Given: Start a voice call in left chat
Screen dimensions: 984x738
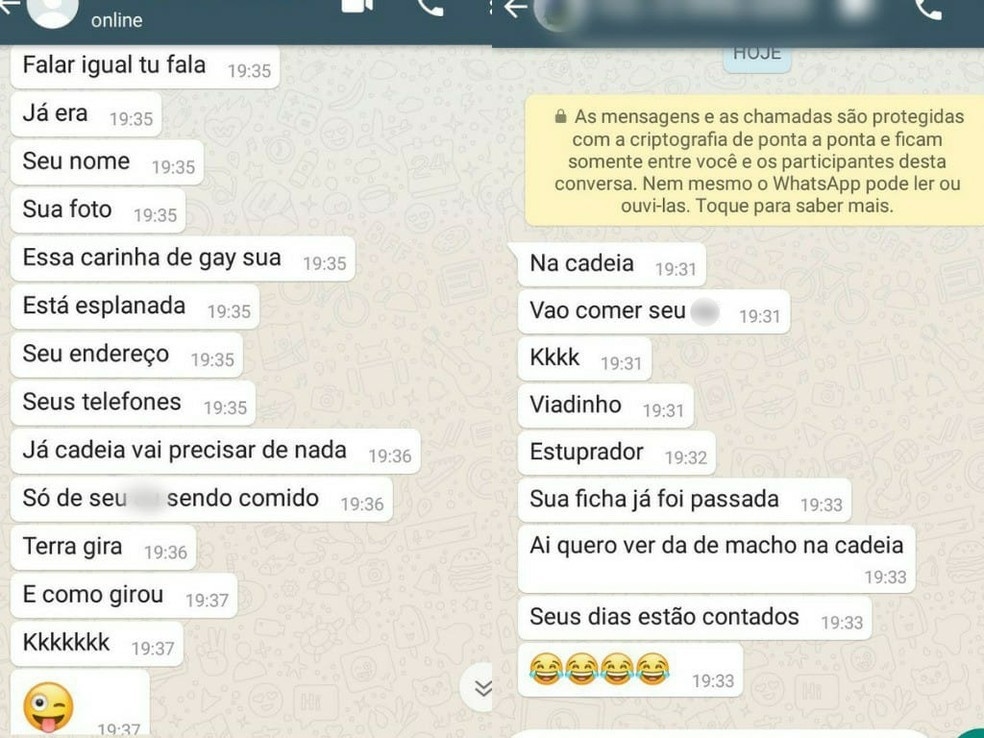Looking at the screenshot, I should point(430,6).
